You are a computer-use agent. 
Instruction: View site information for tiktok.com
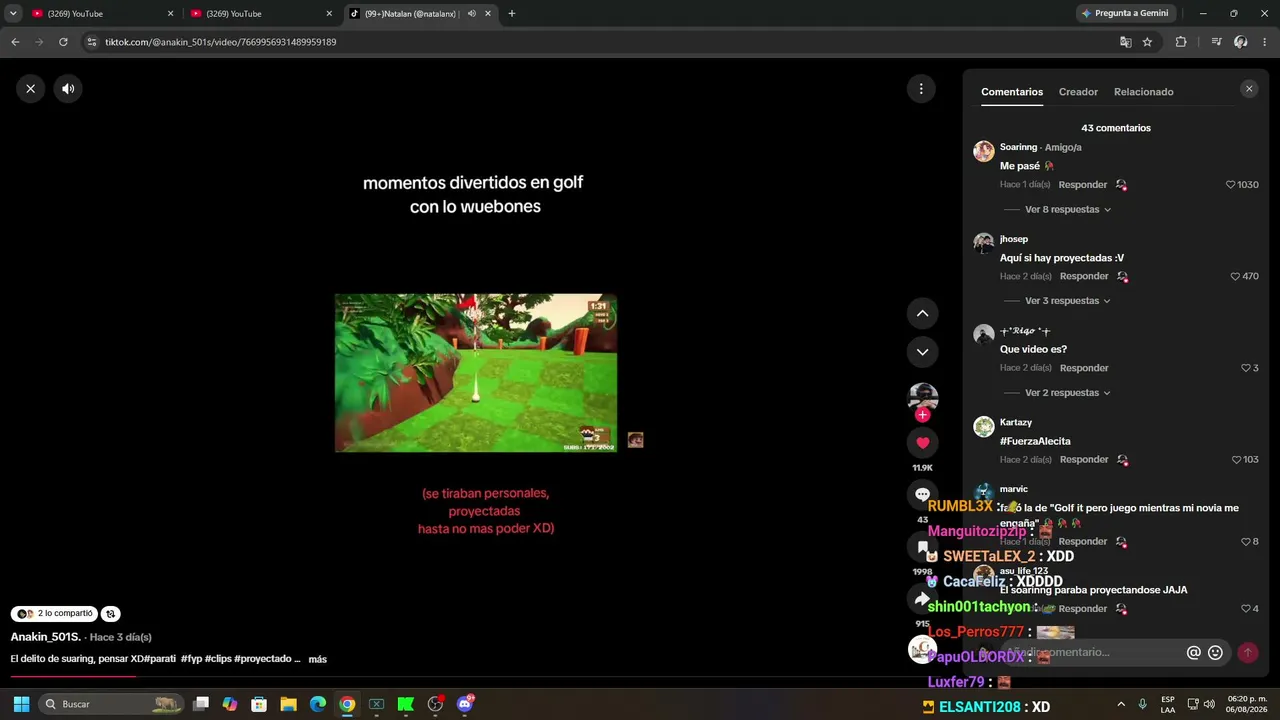point(92,42)
